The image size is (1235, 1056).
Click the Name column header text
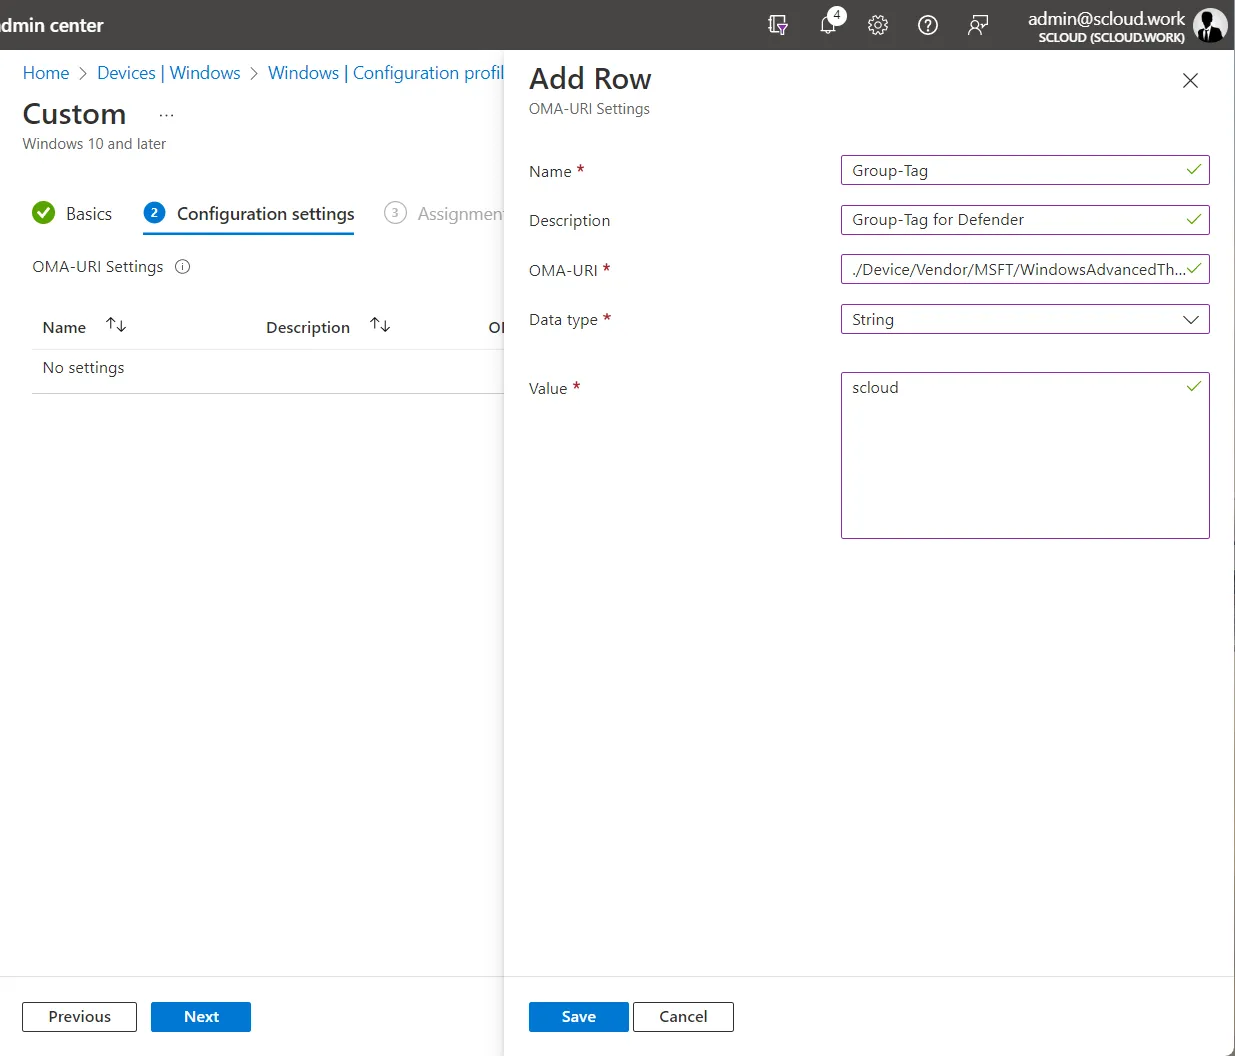pos(64,327)
